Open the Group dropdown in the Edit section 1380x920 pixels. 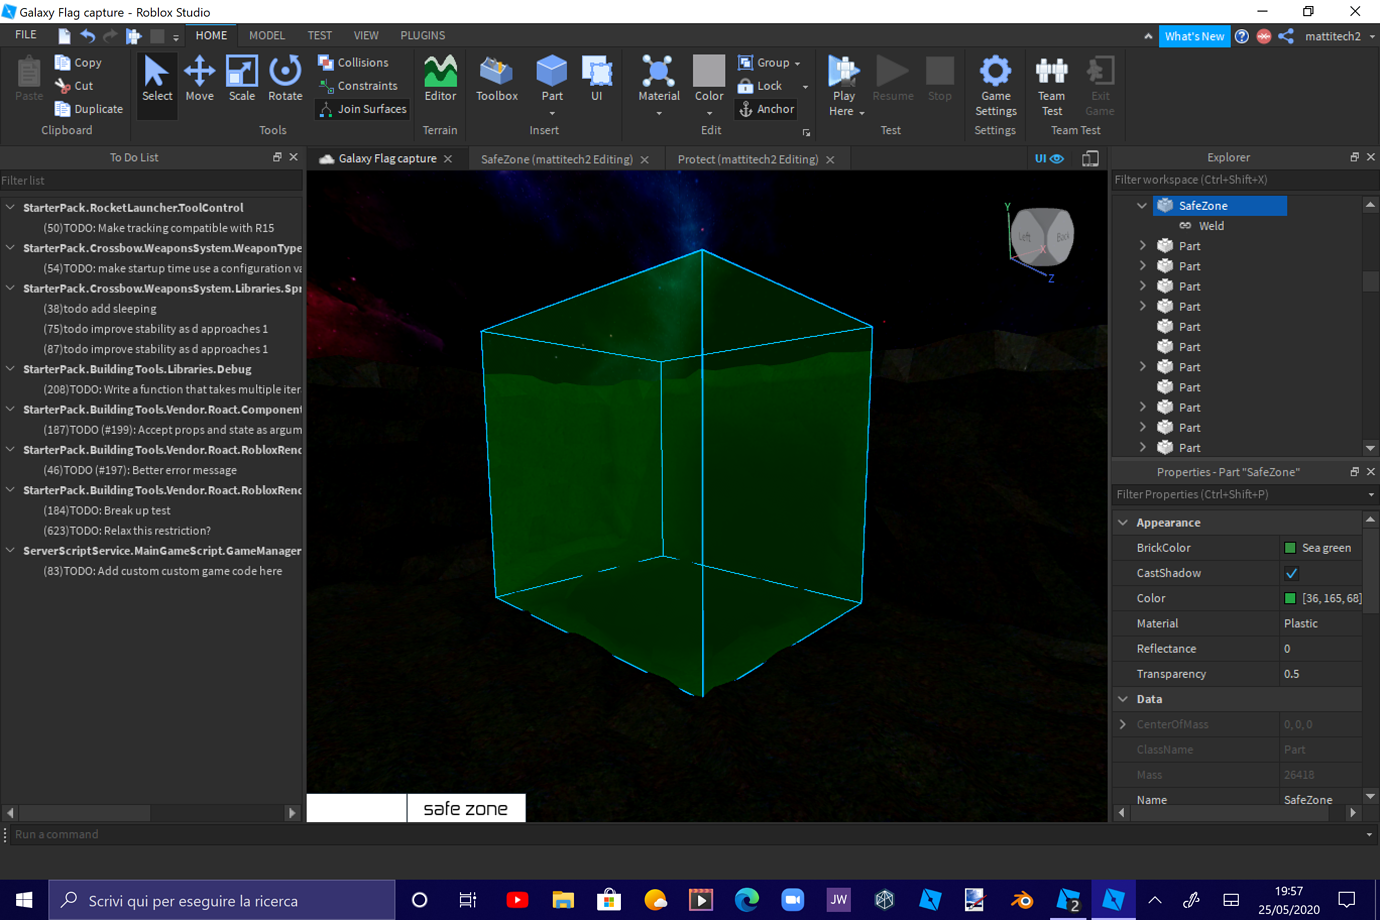click(x=796, y=62)
